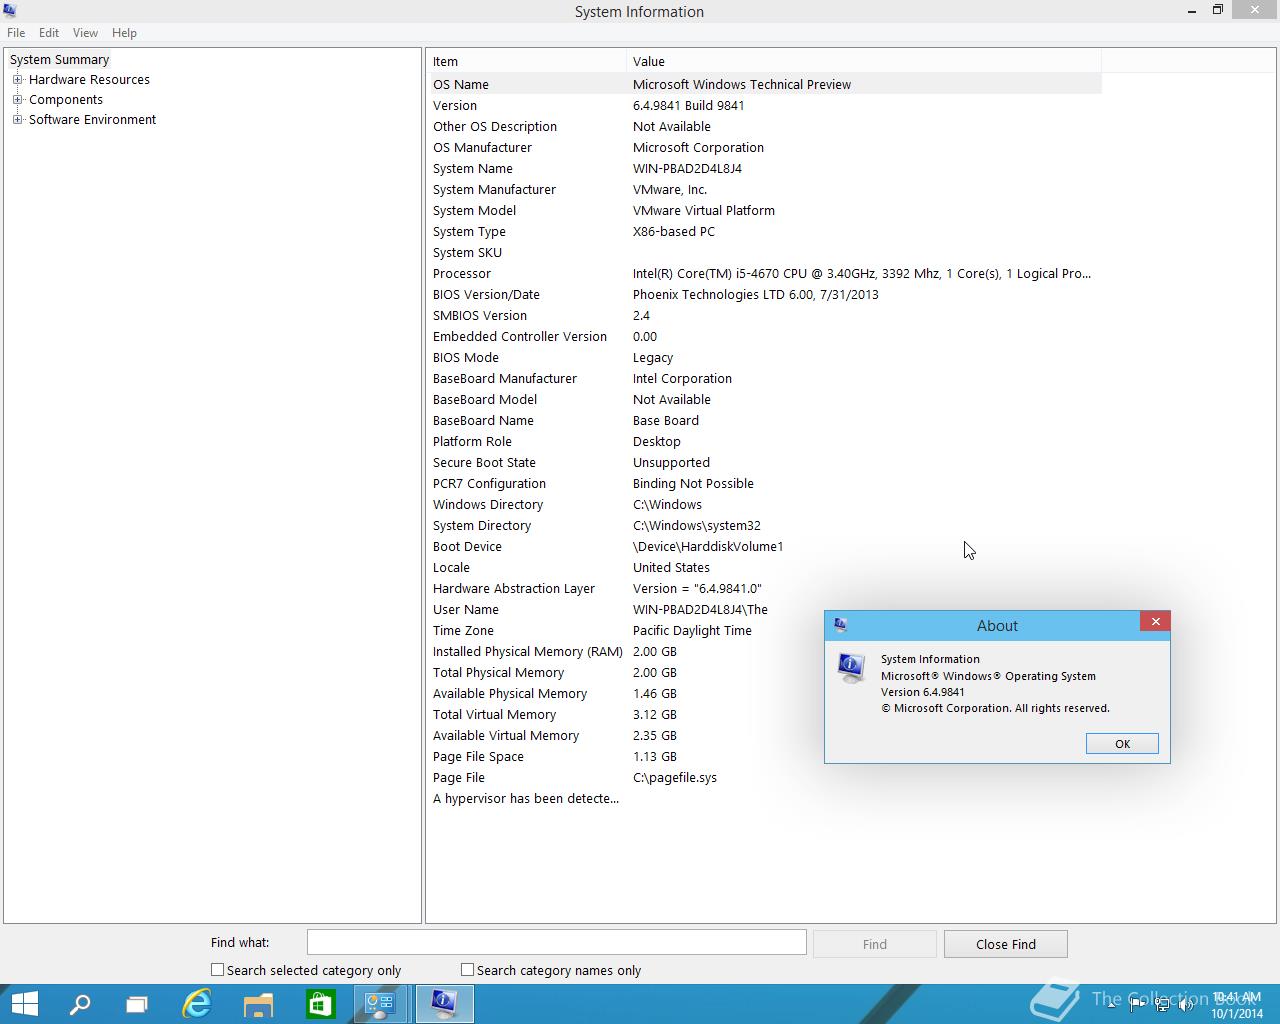Click the System Manufacturer VMware, Inc. value
The height and width of the screenshot is (1024, 1280).
click(670, 189)
